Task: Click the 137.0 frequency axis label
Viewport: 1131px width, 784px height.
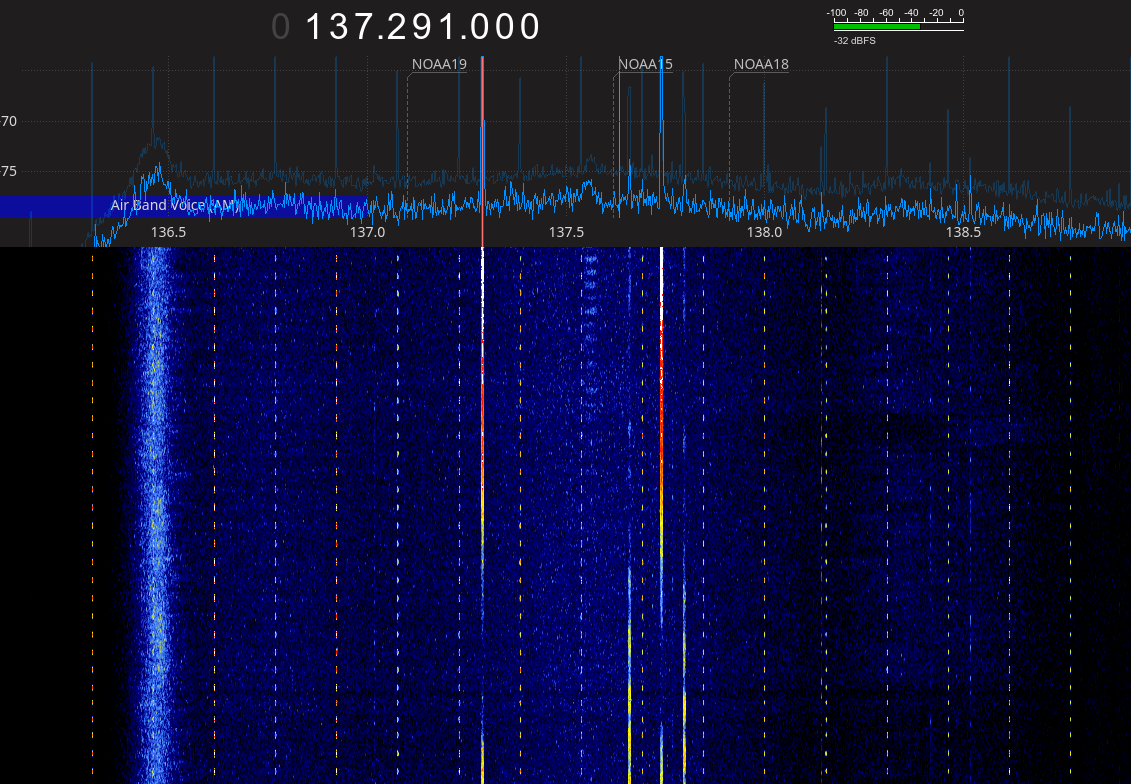Action: (x=367, y=232)
